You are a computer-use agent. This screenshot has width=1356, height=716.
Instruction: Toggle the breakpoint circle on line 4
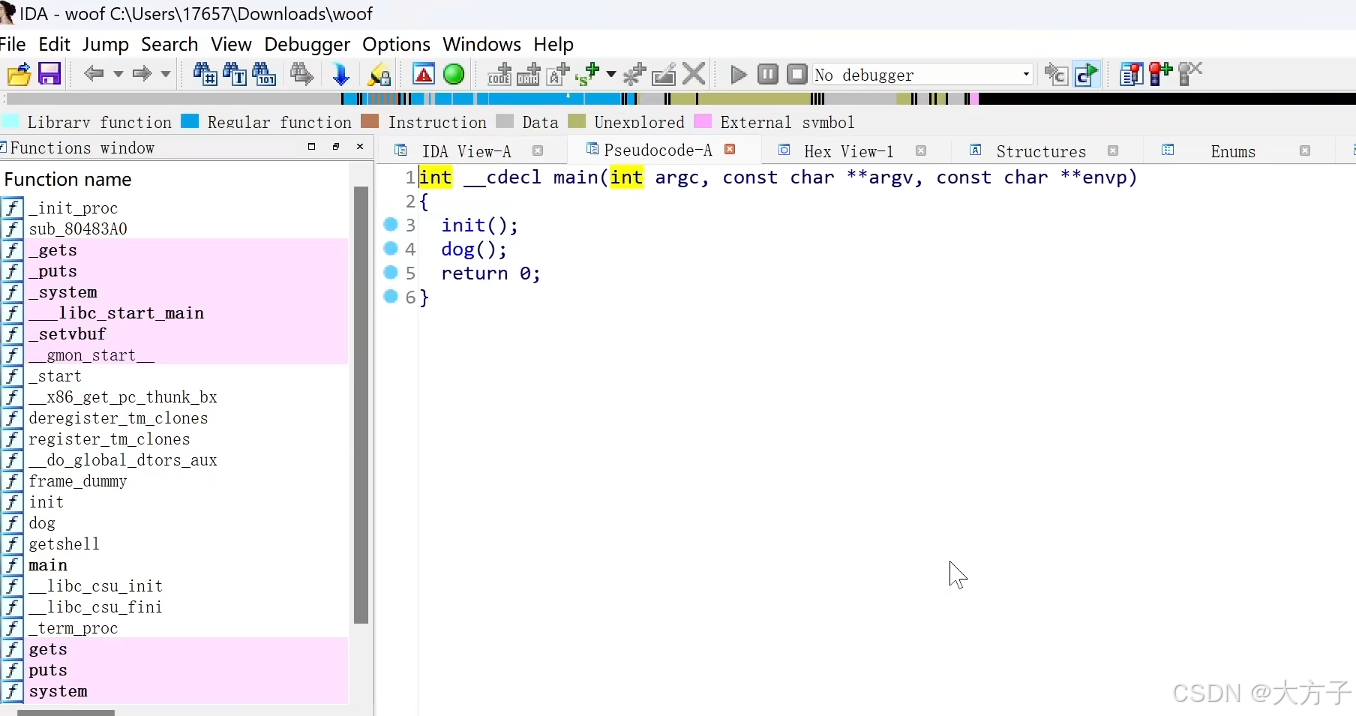pyautogui.click(x=390, y=249)
